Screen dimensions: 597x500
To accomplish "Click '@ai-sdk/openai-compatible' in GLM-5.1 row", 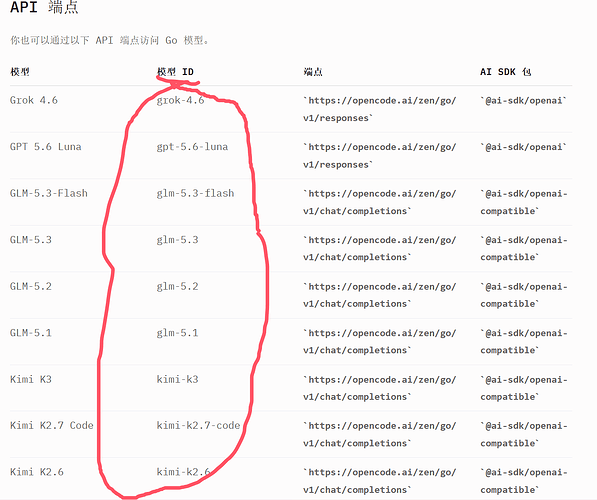I will 524,341.
